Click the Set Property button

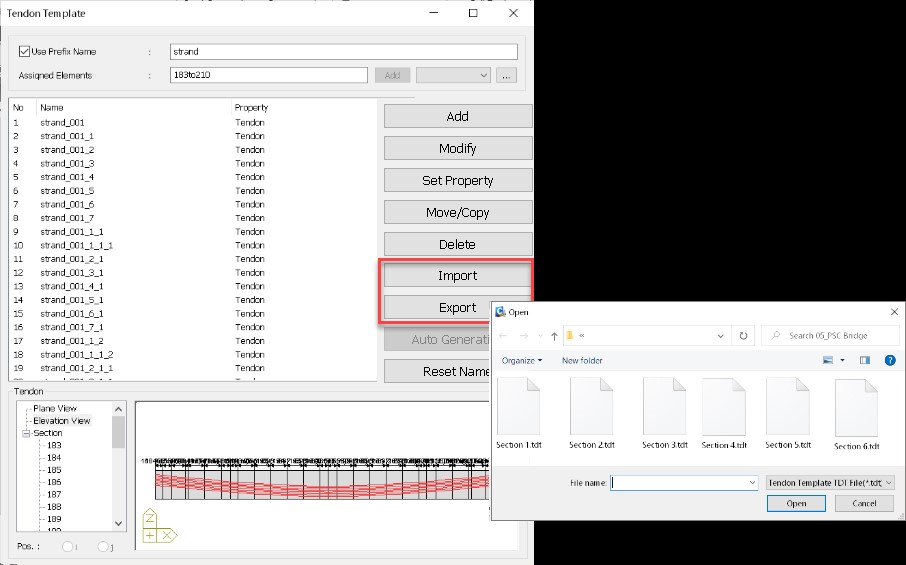458,180
